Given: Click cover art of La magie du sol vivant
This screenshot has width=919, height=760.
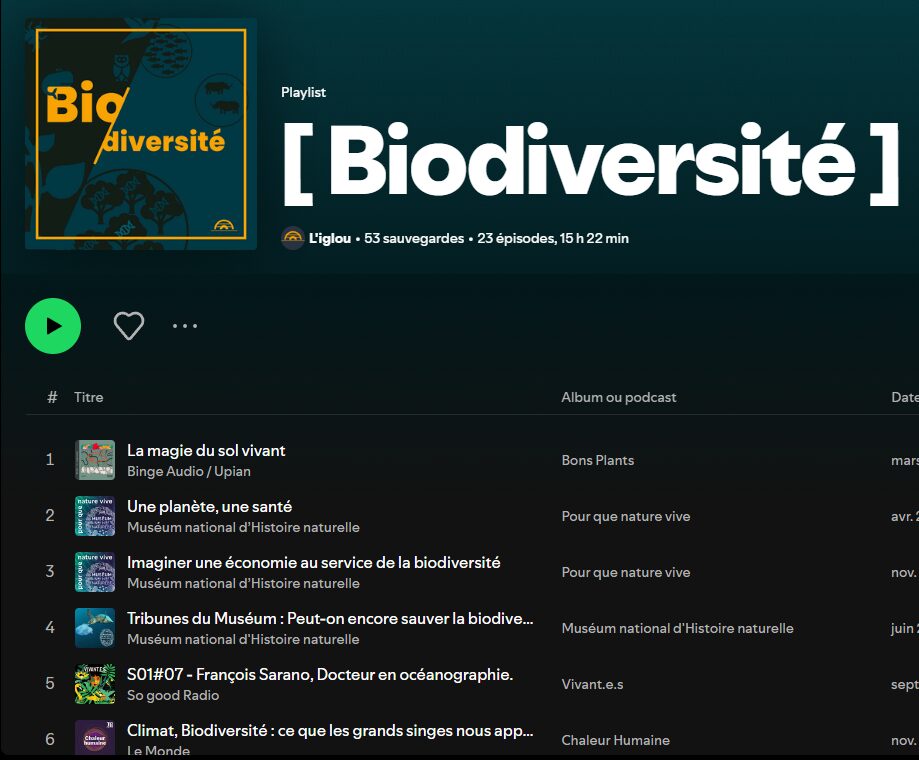Looking at the screenshot, I should coord(95,460).
